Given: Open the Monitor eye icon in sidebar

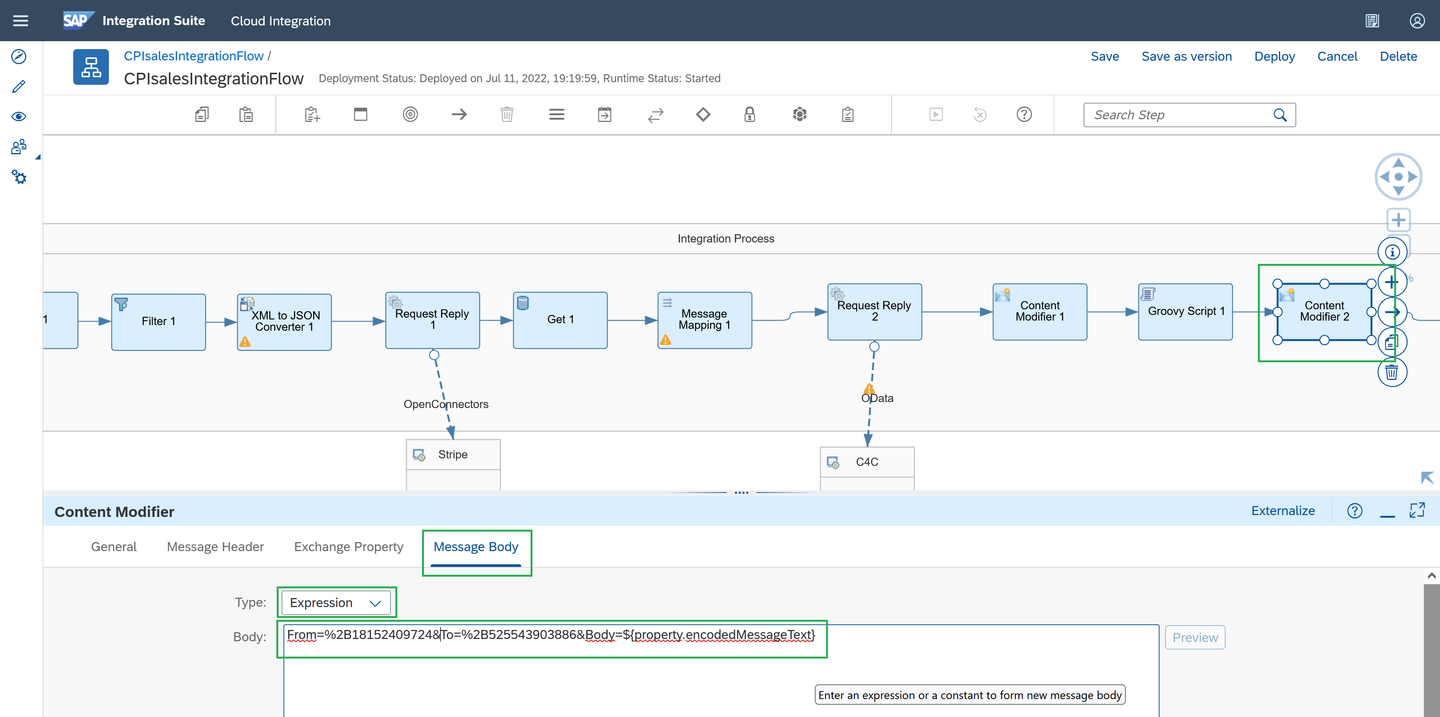Looking at the screenshot, I should (x=18, y=117).
